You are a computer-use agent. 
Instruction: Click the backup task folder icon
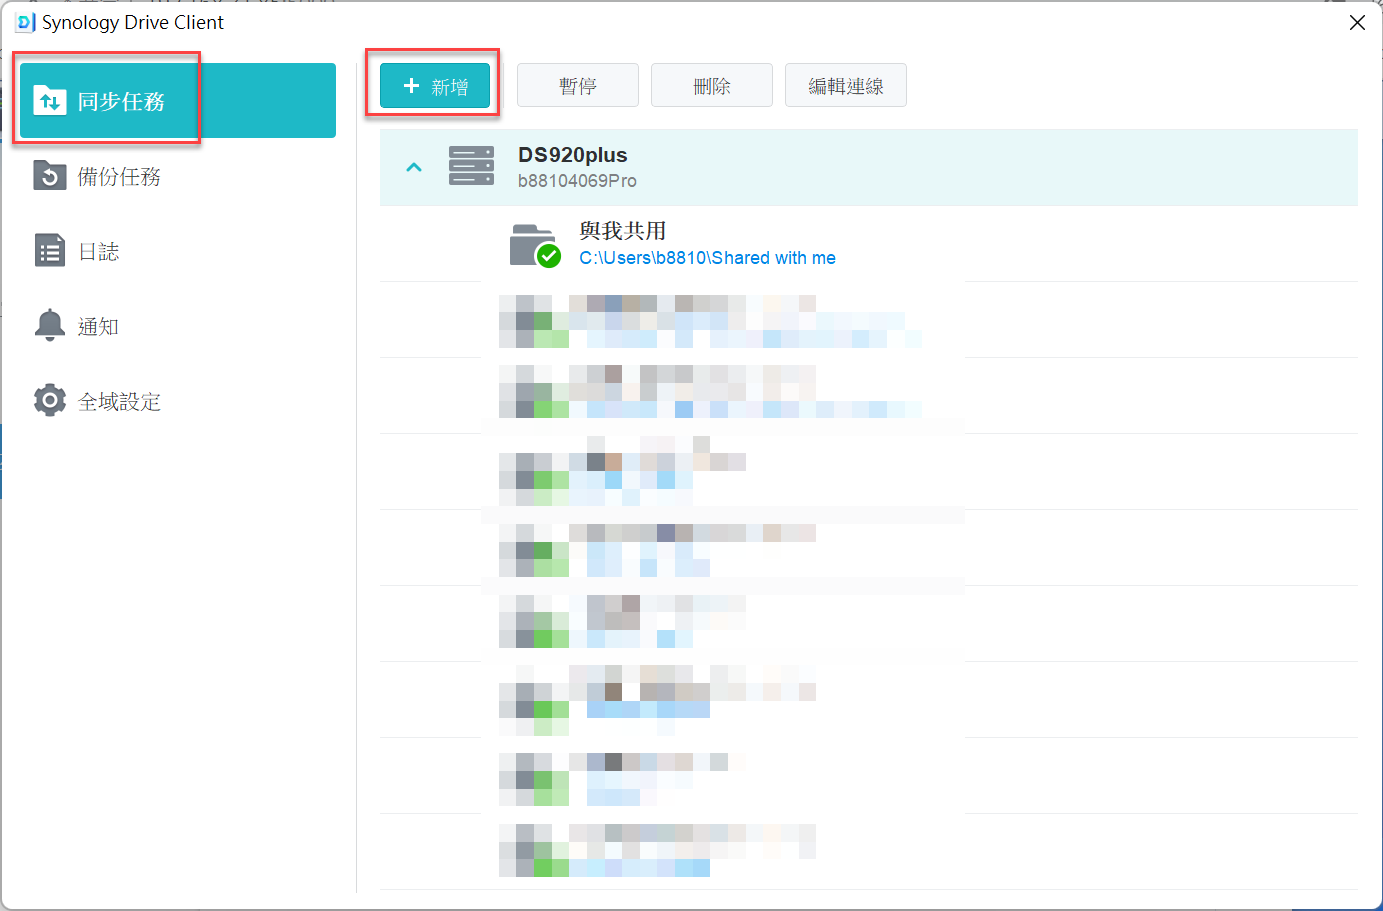[x=50, y=176]
